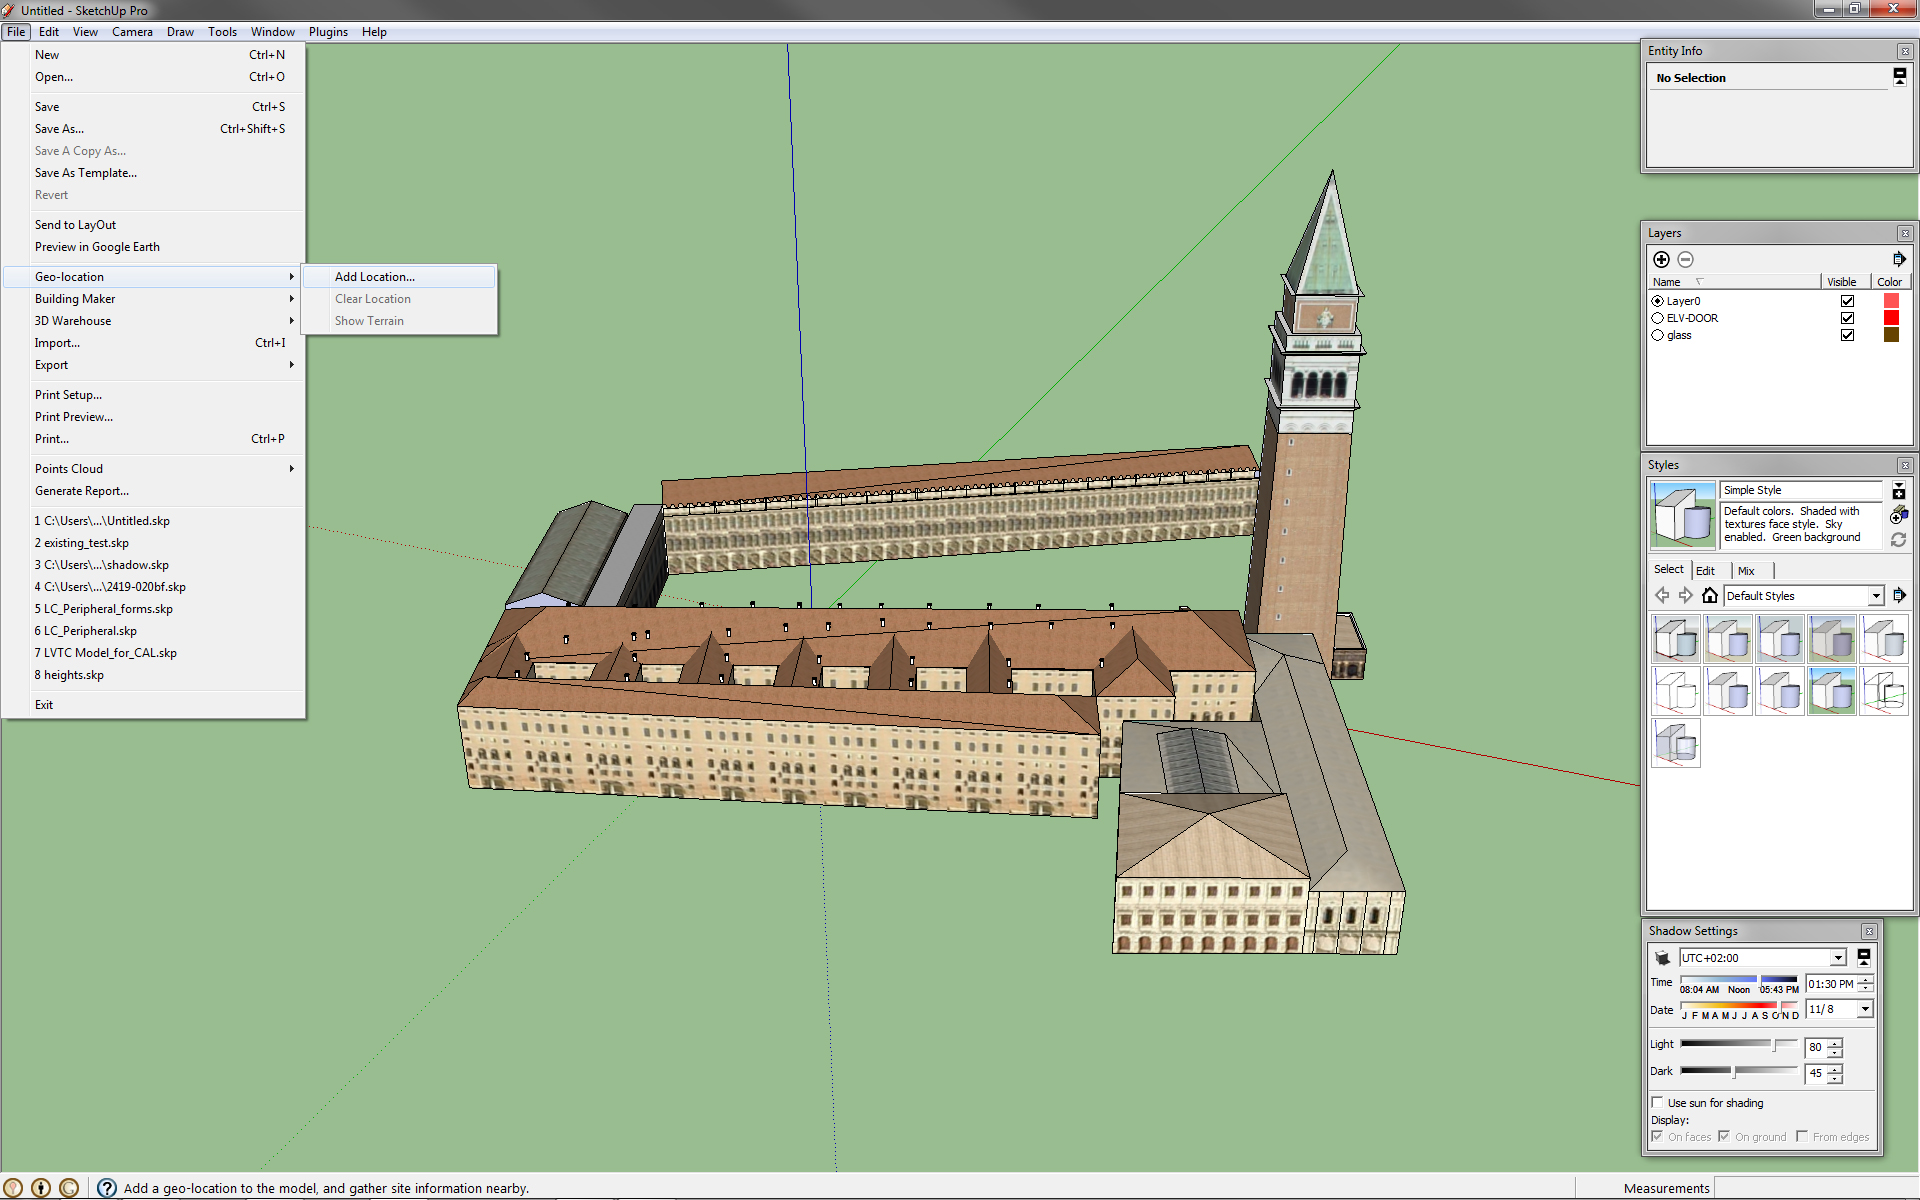This screenshot has width=1920, height=1200.
Task: Click the help question-mark icon in status bar
Action: point(107,1188)
